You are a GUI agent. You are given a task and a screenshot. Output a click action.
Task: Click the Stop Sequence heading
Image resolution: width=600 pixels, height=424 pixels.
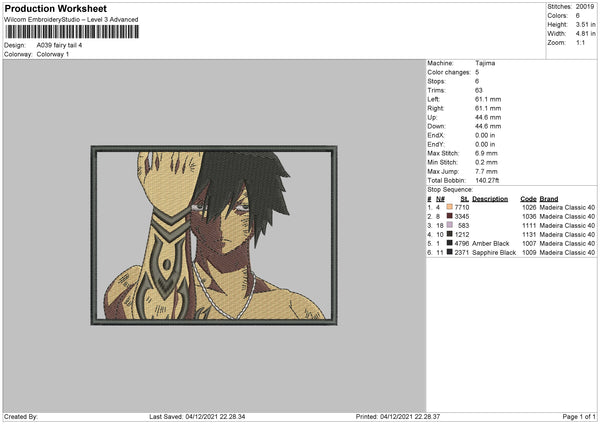pyautogui.click(x=450, y=189)
